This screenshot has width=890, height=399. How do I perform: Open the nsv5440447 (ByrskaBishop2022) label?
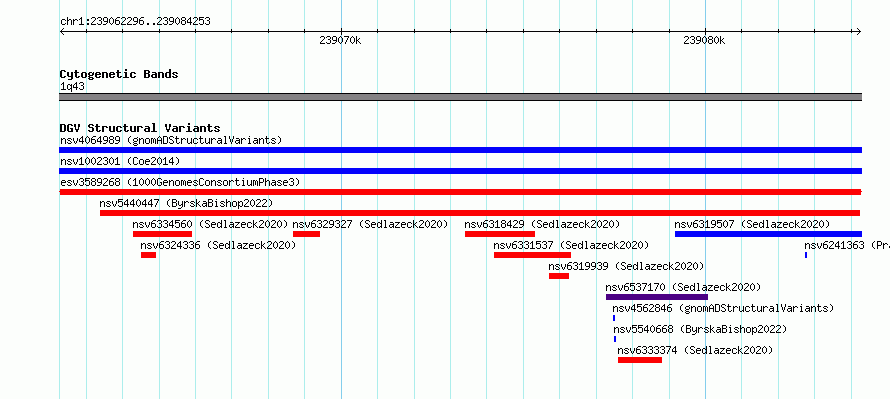tap(186, 203)
